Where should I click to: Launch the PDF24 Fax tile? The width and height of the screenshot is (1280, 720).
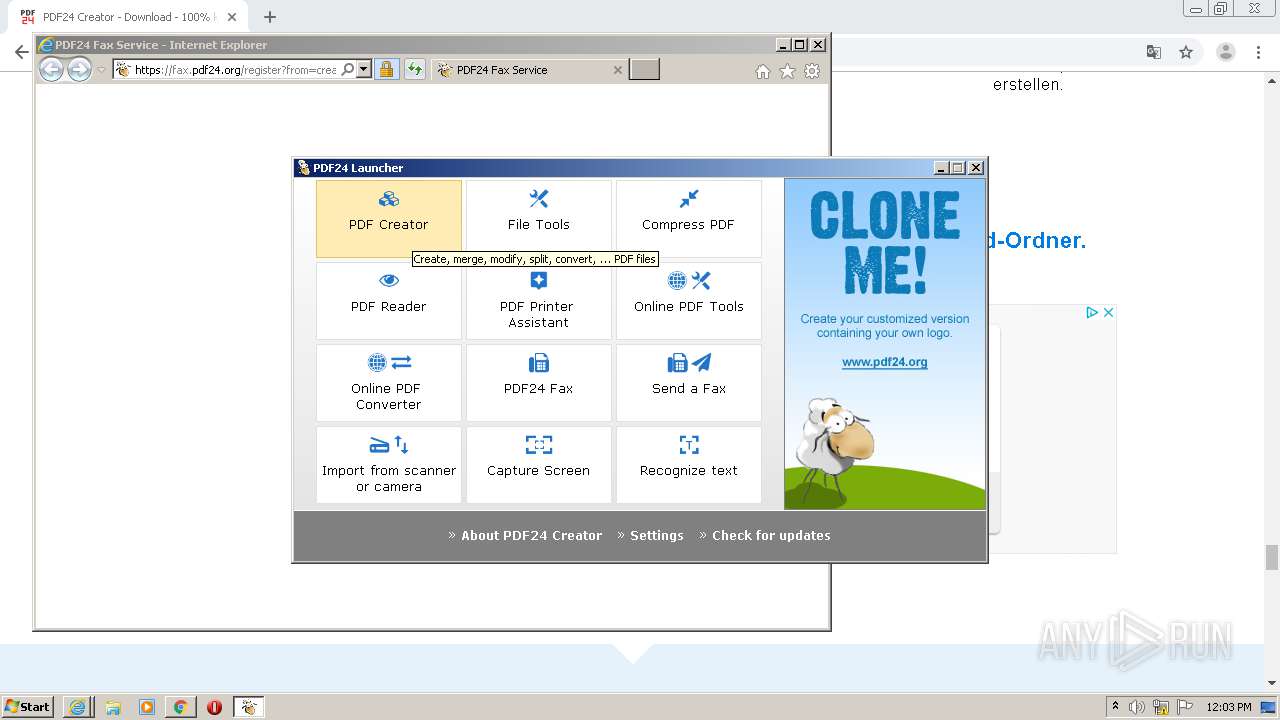point(539,383)
